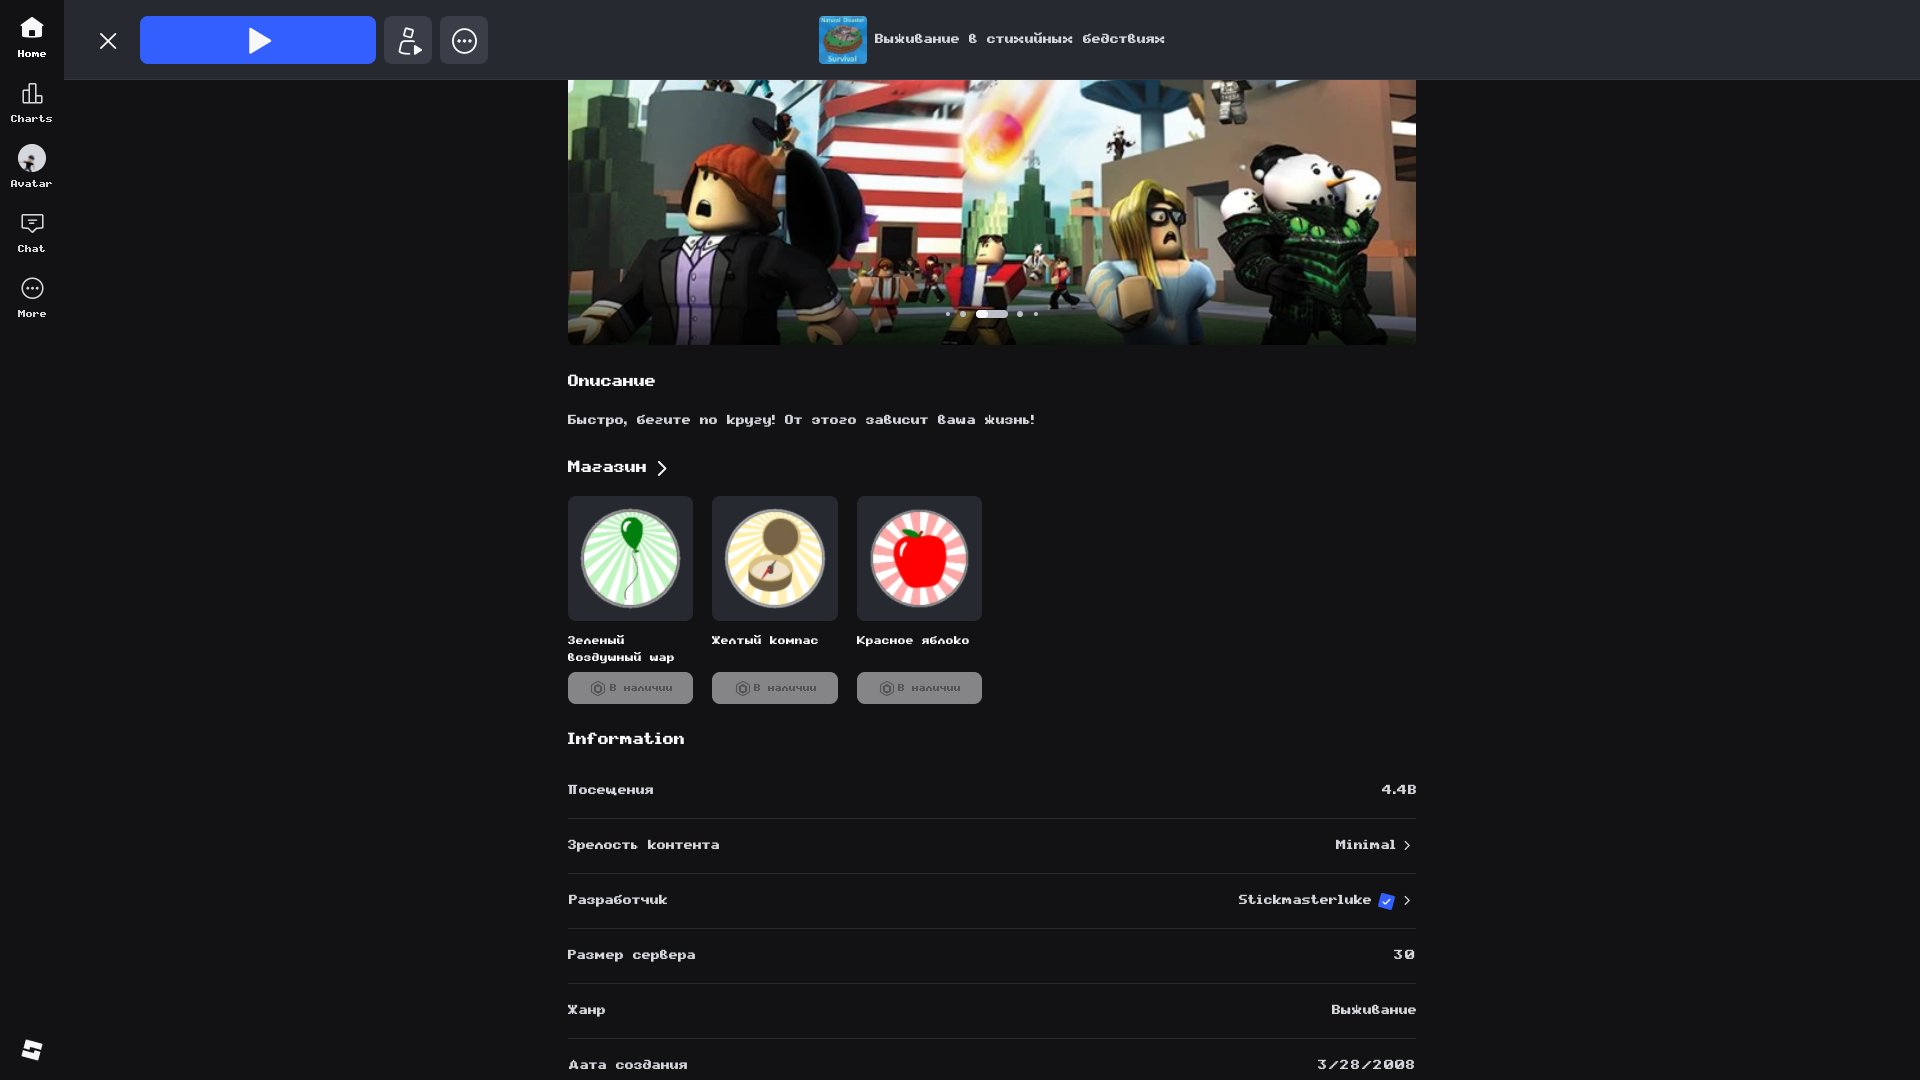Click the button under Красное яблоко
The image size is (1920, 1080).
(919, 688)
